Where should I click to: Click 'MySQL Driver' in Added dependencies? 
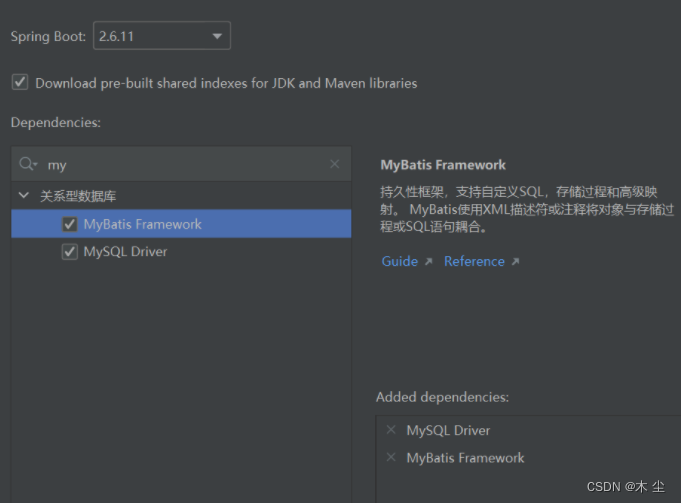(x=448, y=430)
